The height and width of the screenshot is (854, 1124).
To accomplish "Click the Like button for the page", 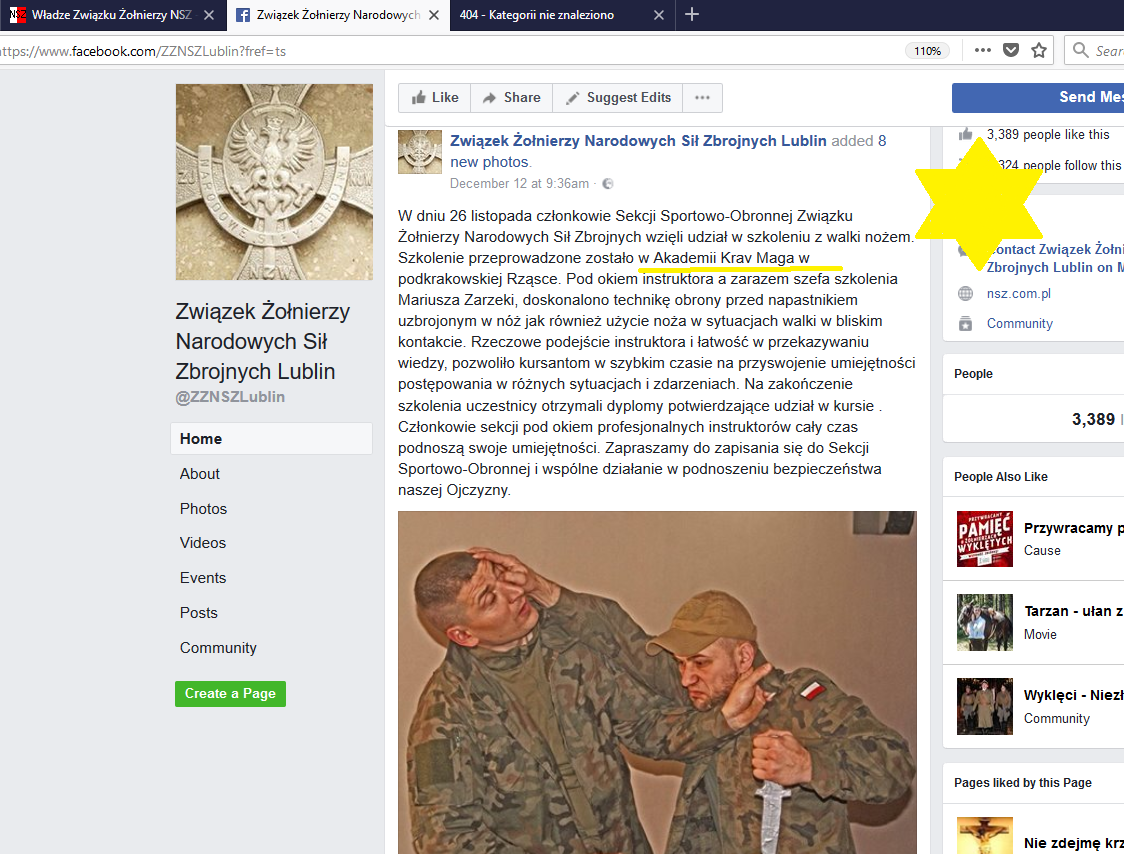I will point(434,98).
